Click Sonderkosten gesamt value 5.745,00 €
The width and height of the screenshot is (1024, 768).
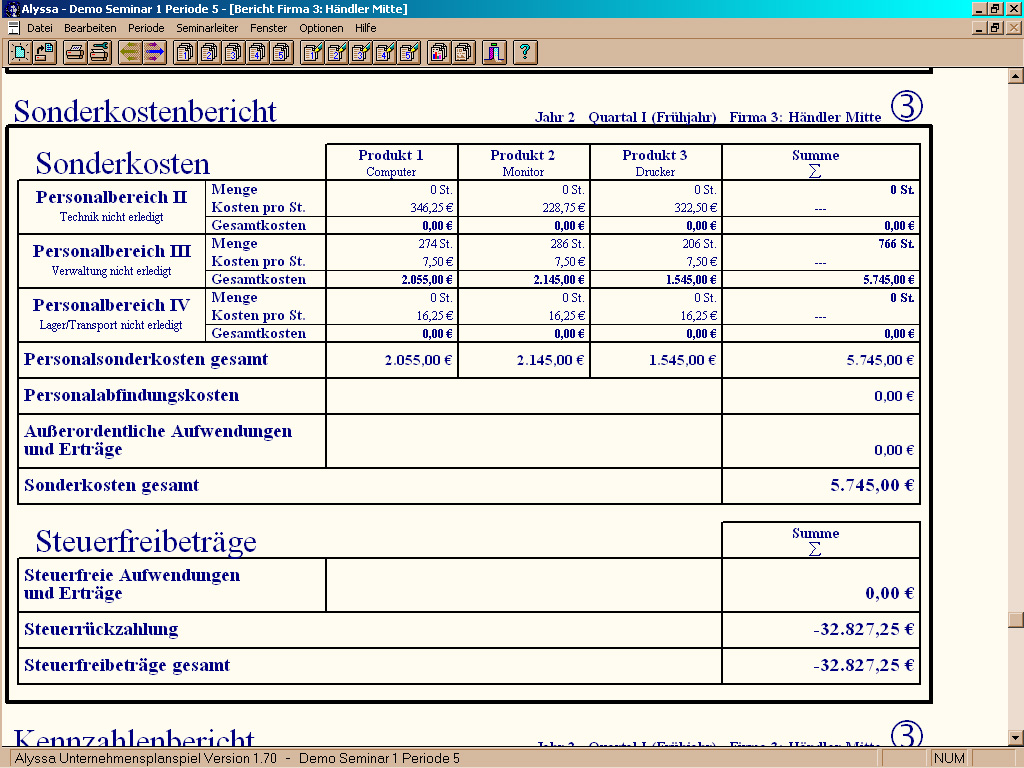[x=872, y=485]
